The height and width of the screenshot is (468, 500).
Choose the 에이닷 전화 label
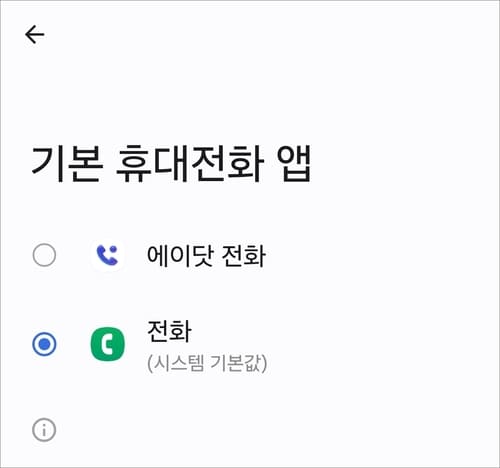[x=206, y=256]
